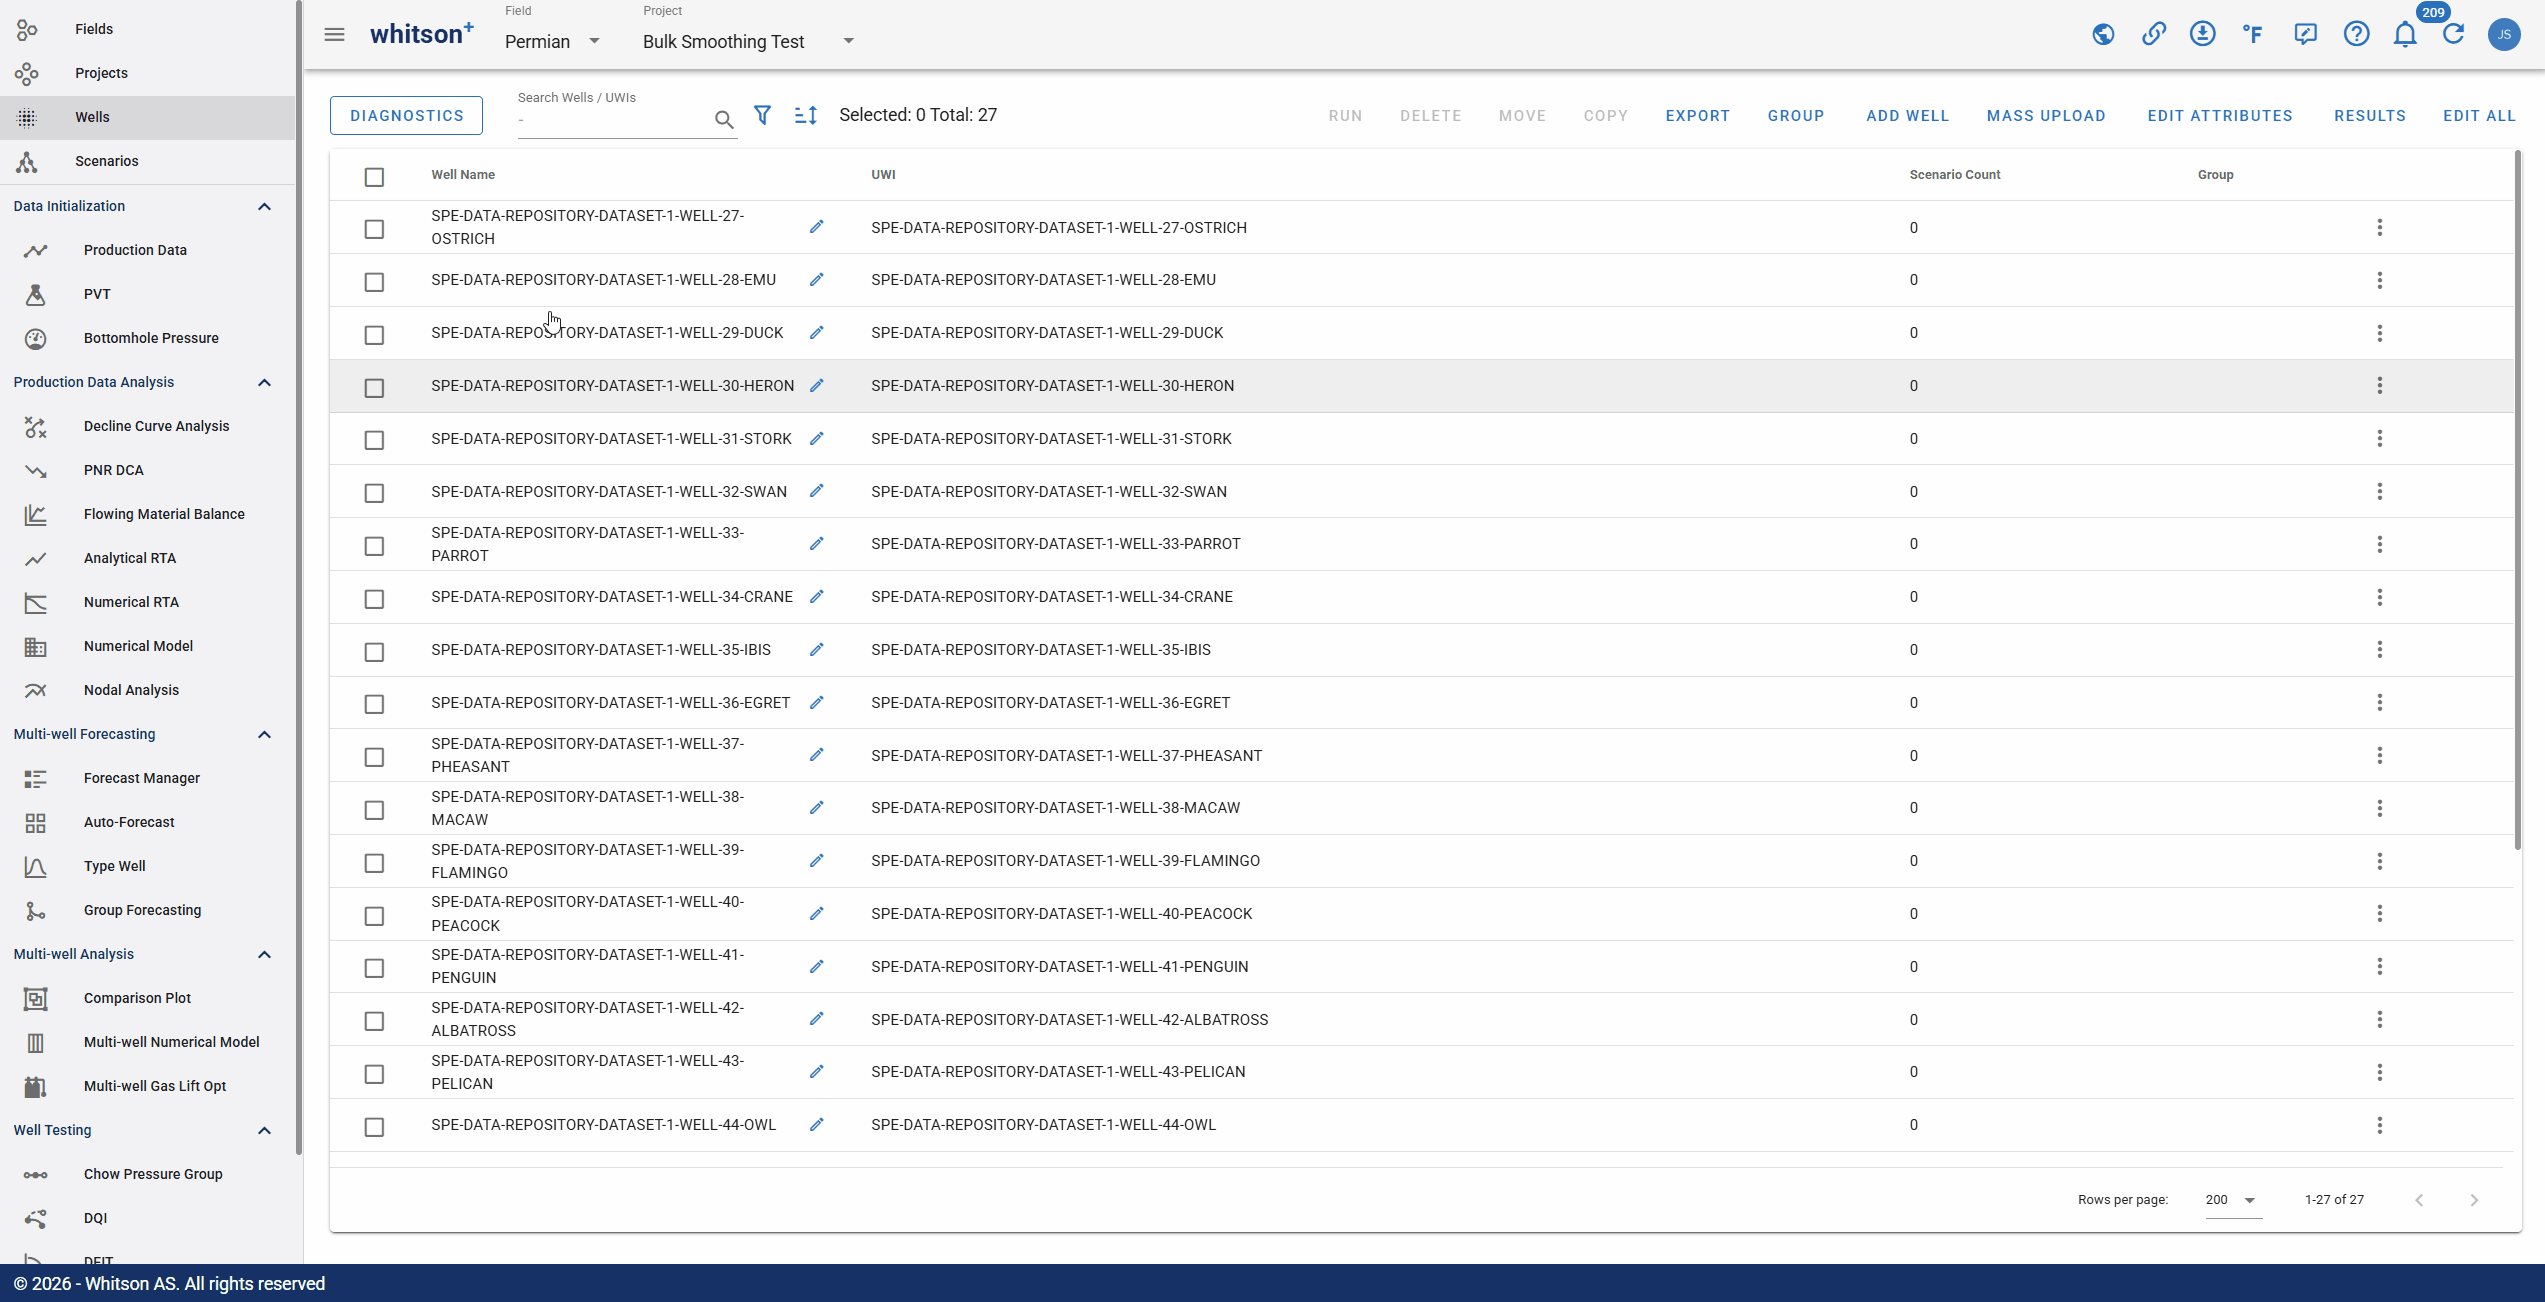Open Forecast Manager in the sidebar
This screenshot has width=2545, height=1302.
[x=148, y=778]
